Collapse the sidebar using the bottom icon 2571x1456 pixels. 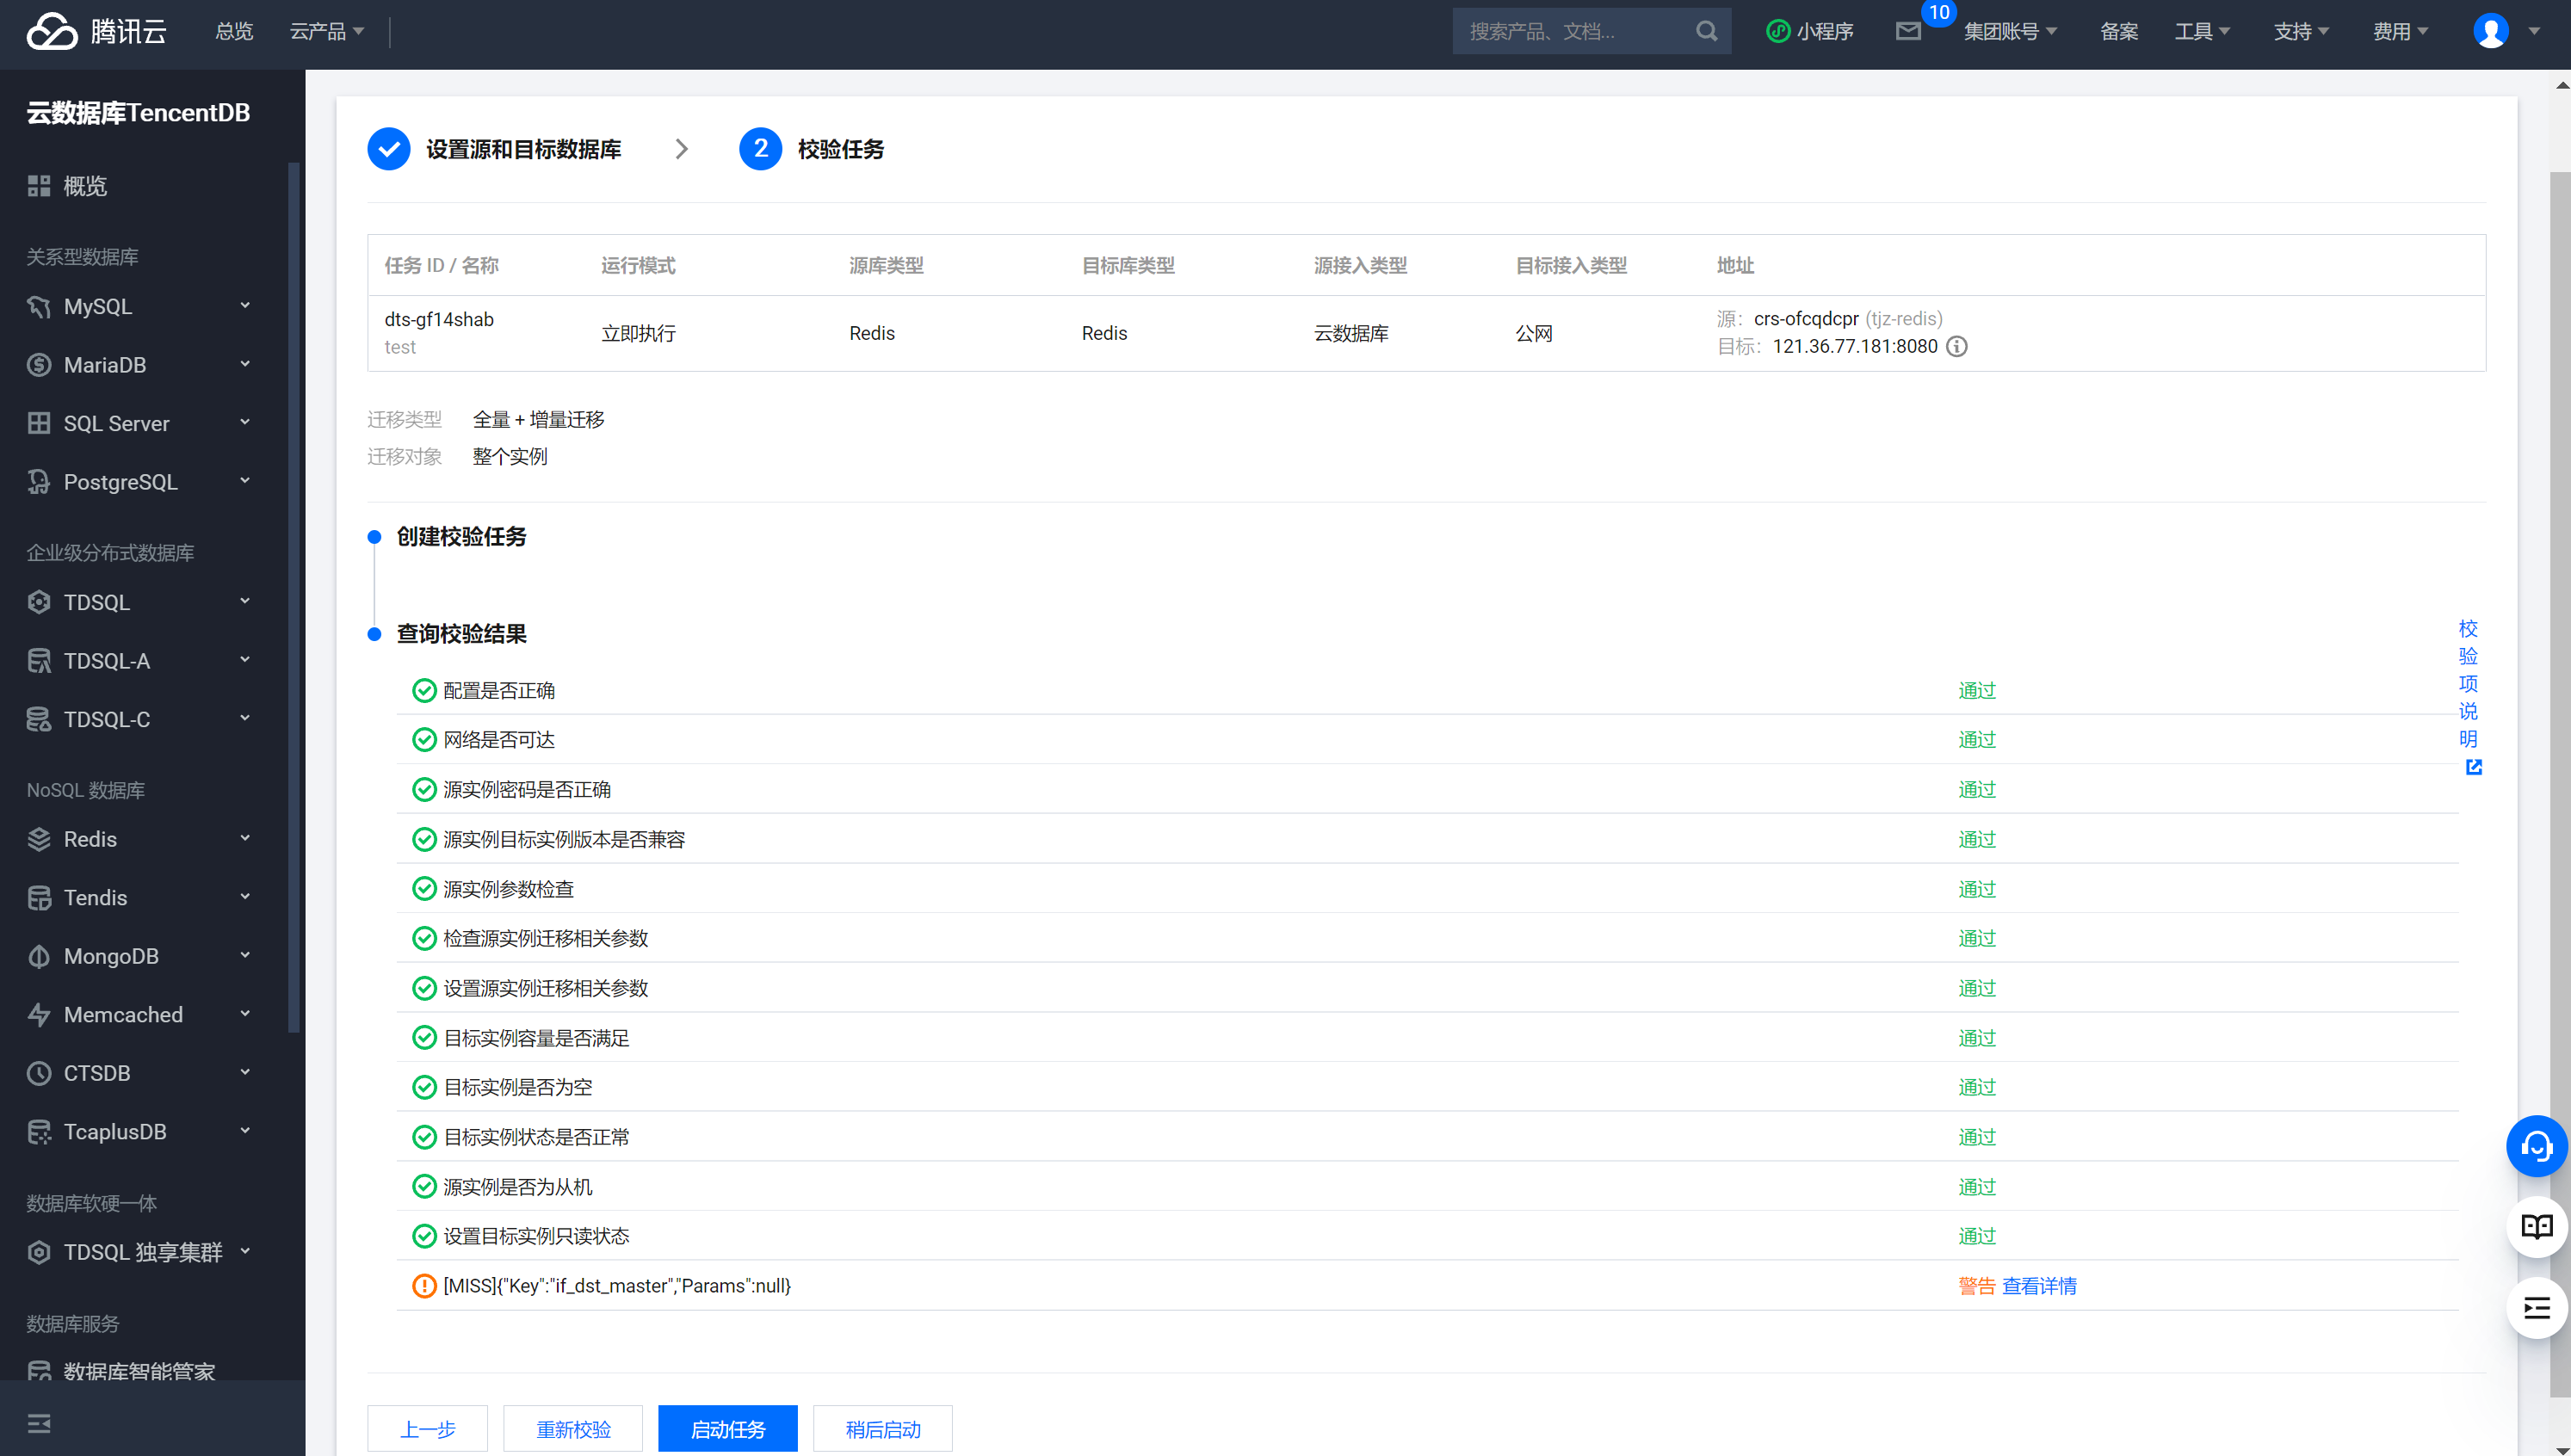click(39, 1423)
